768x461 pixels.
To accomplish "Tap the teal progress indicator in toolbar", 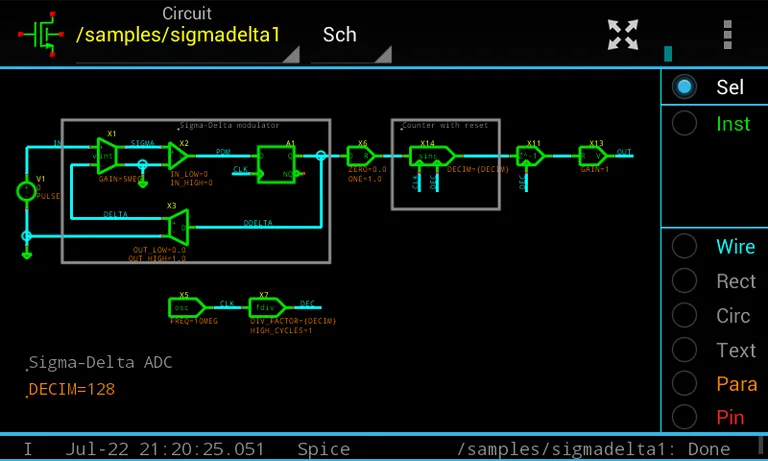I will (668, 53).
